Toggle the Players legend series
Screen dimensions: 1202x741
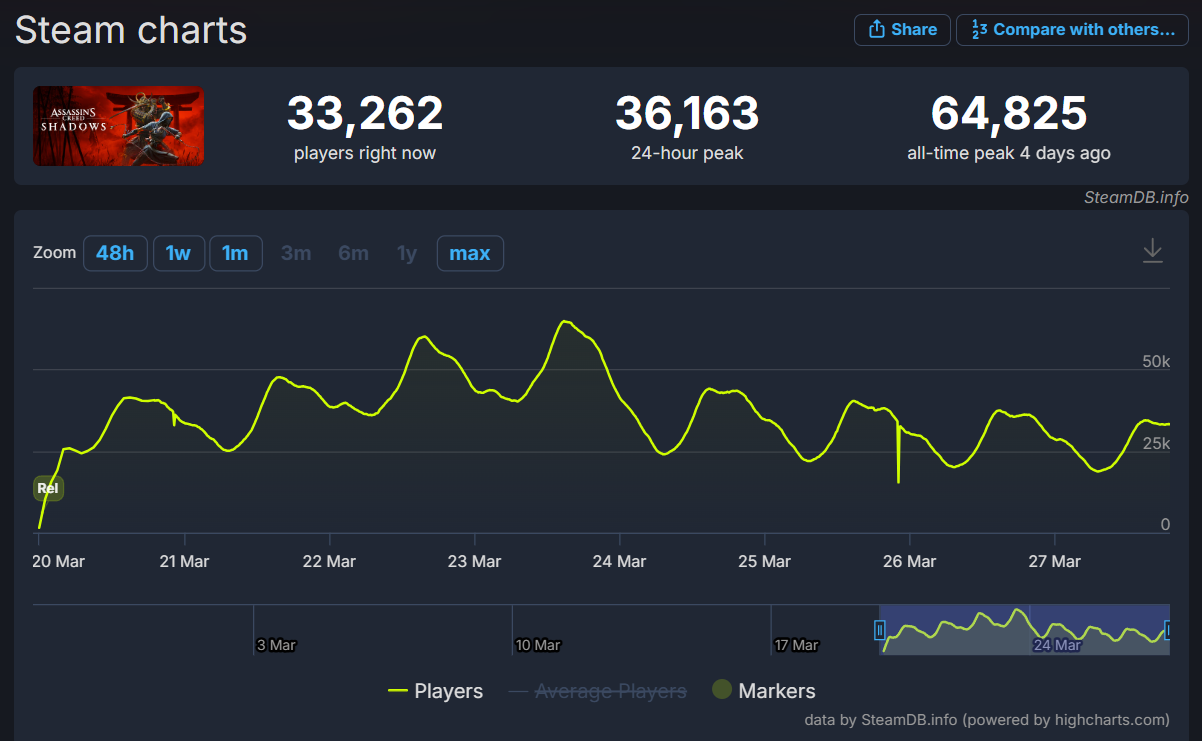click(x=435, y=691)
